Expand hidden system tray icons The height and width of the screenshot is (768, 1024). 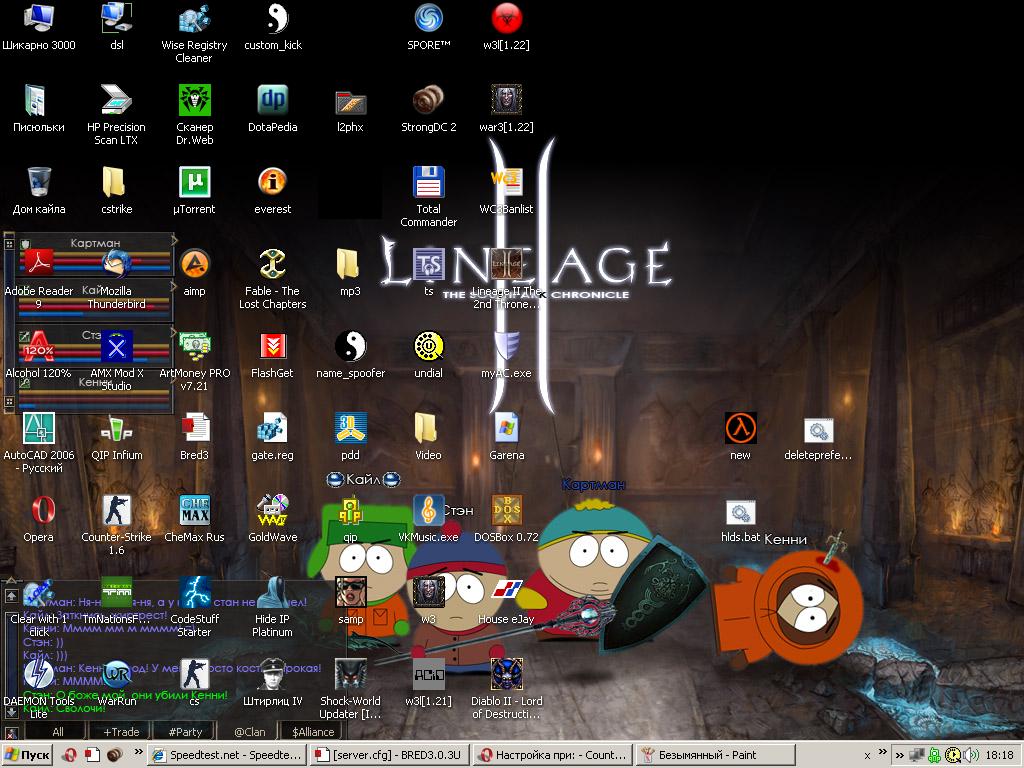pos(899,755)
